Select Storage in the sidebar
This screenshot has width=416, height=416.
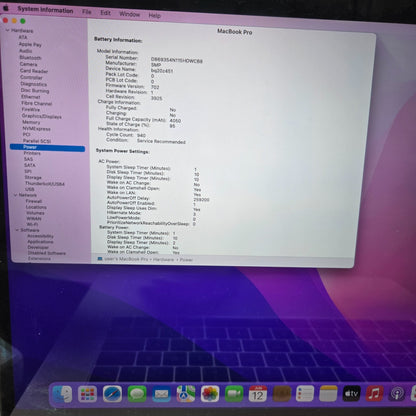click(33, 177)
